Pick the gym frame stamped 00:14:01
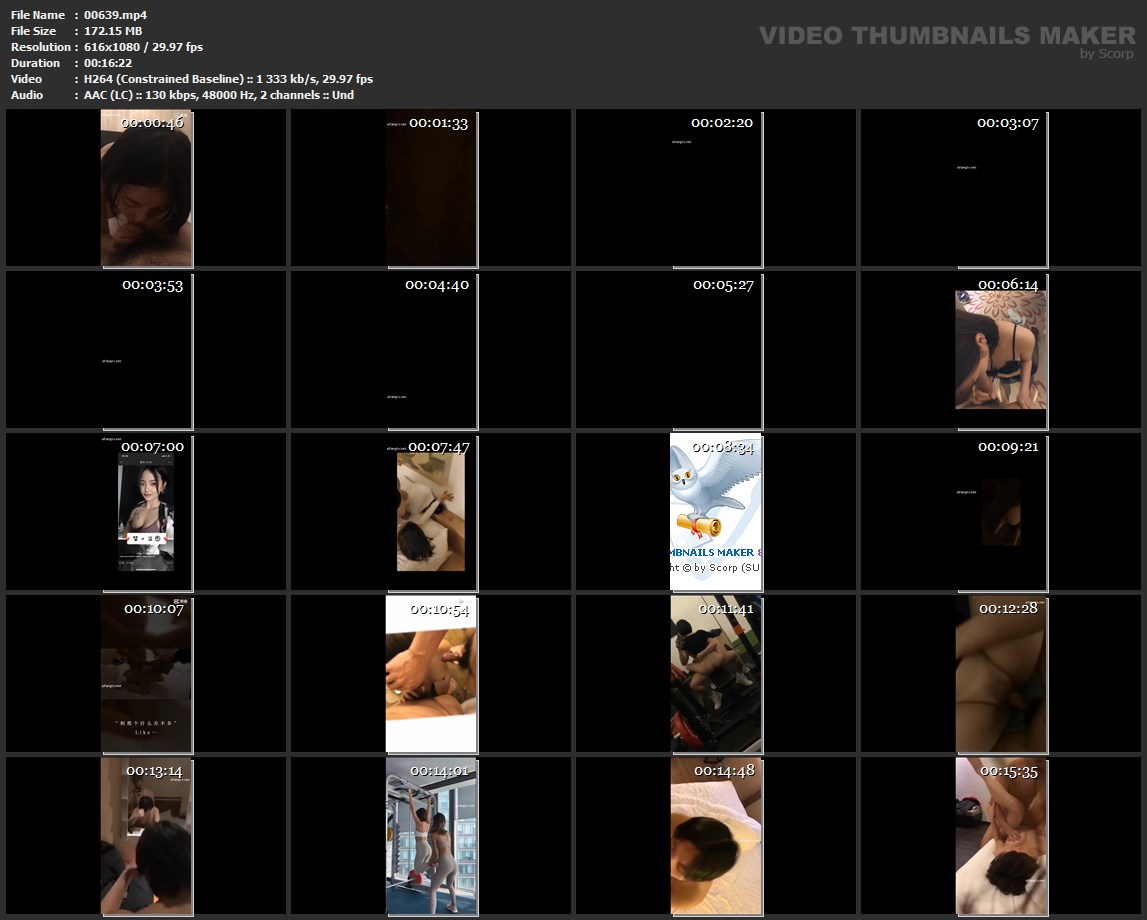Image resolution: width=1147 pixels, height=920 pixels. pyautogui.click(x=431, y=836)
